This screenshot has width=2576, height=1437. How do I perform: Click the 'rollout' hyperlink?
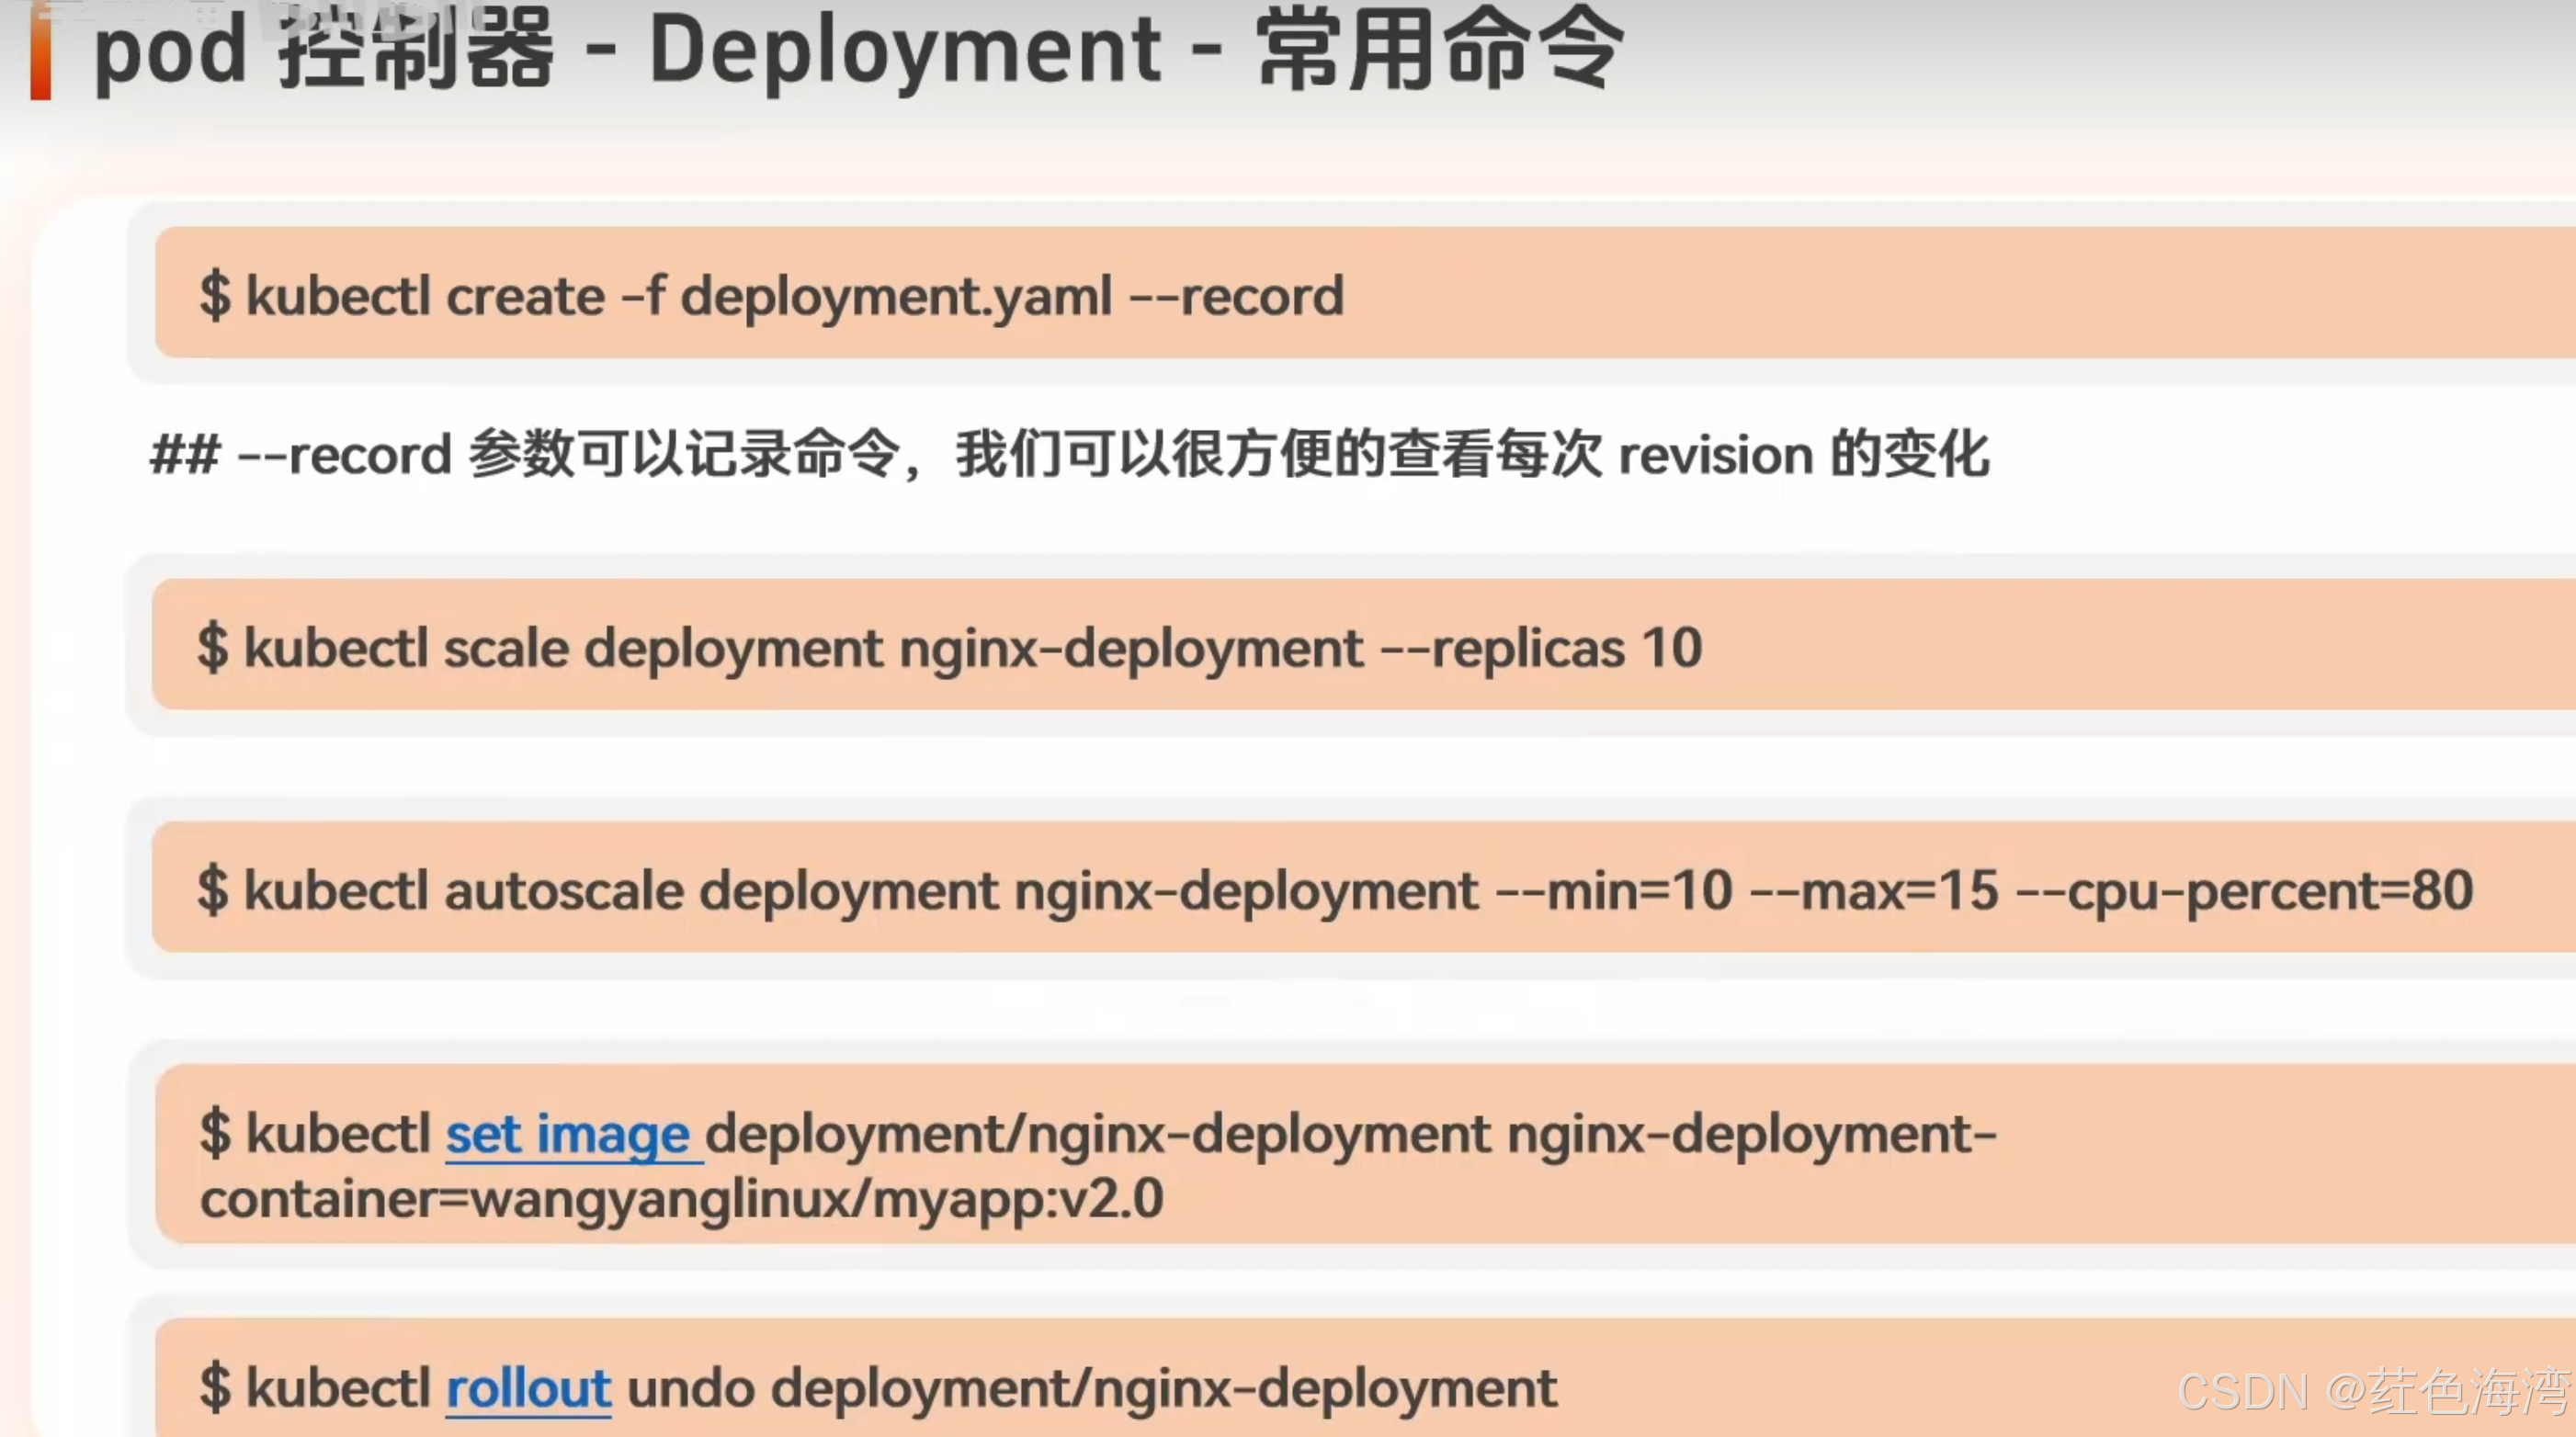[528, 1389]
